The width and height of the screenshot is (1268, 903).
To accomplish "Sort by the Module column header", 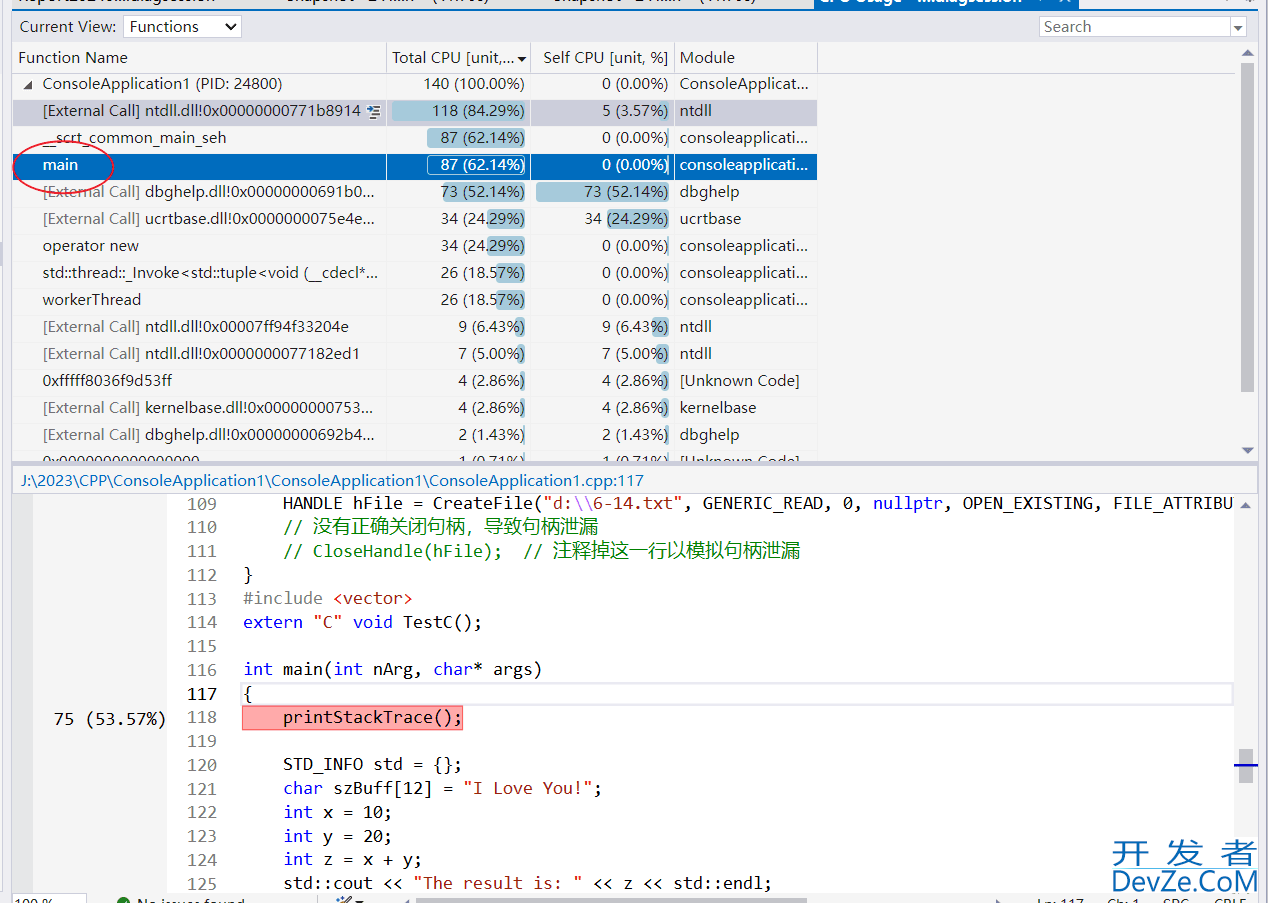I will 746,58.
